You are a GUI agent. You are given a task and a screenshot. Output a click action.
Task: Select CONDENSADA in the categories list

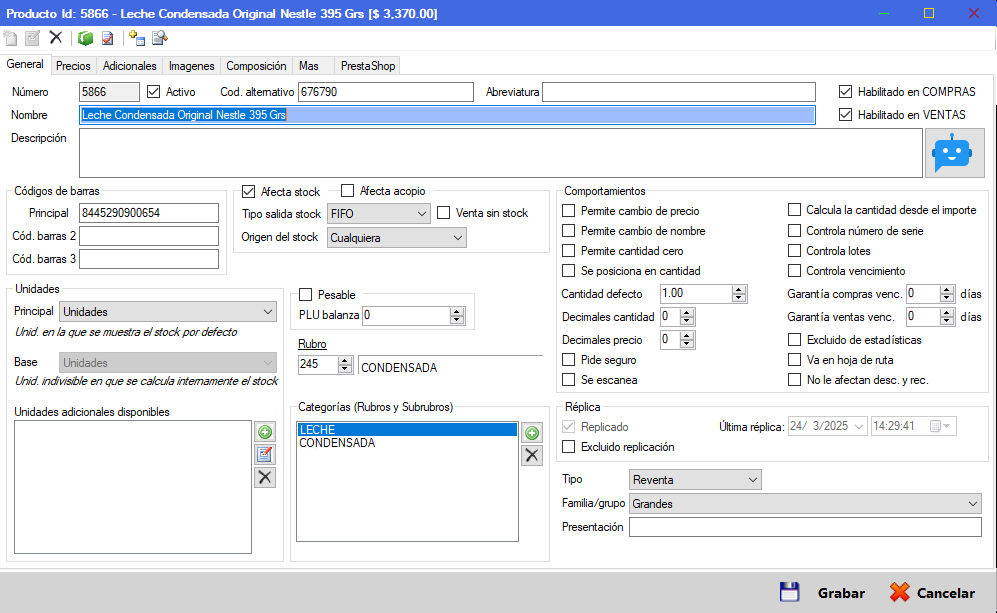tap(407, 443)
